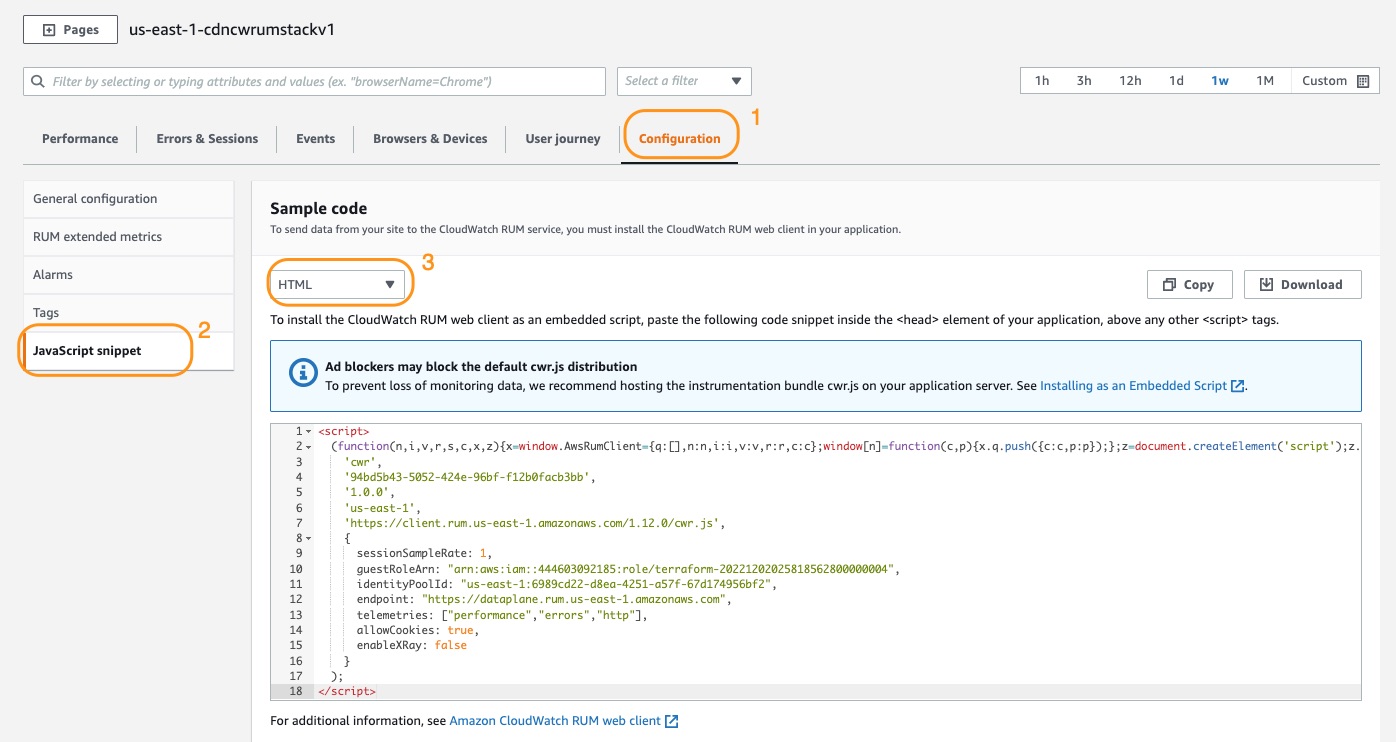Choose the 1h time range
The width and height of the screenshot is (1396, 742).
point(1042,81)
